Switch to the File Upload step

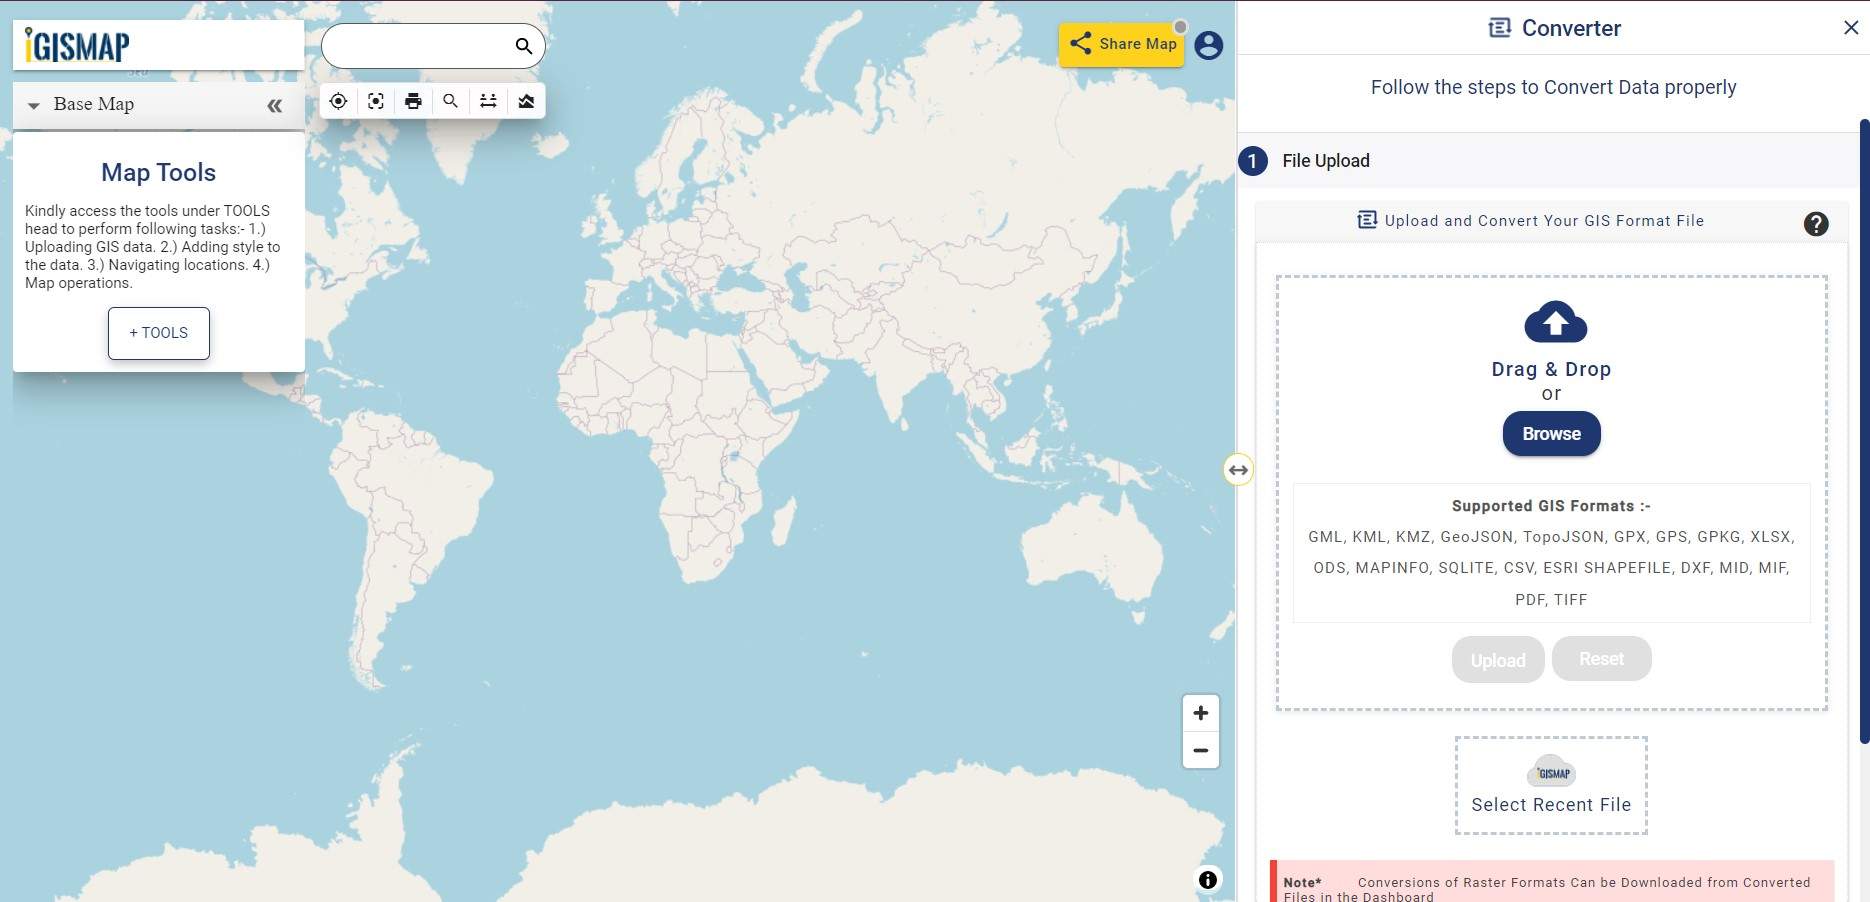pyautogui.click(x=1325, y=160)
